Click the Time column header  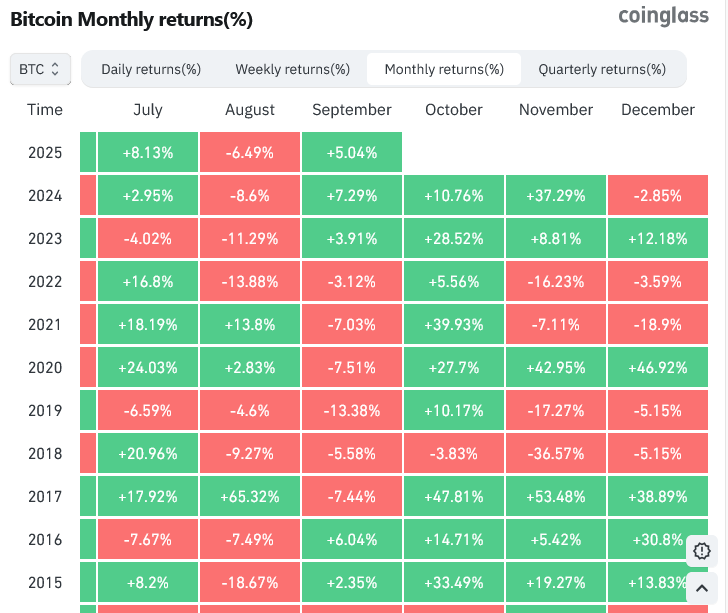coord(45,110)
